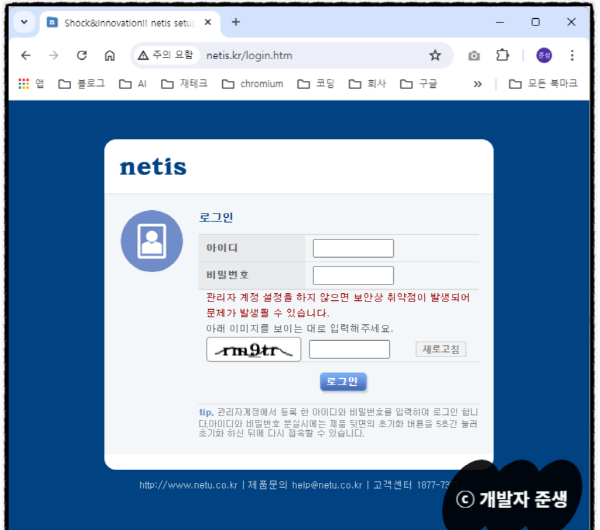The width and height of the screenshot is (600, 530).
Task: Click the camera screenshot icon in toolbar
Action: click(474, 56)
